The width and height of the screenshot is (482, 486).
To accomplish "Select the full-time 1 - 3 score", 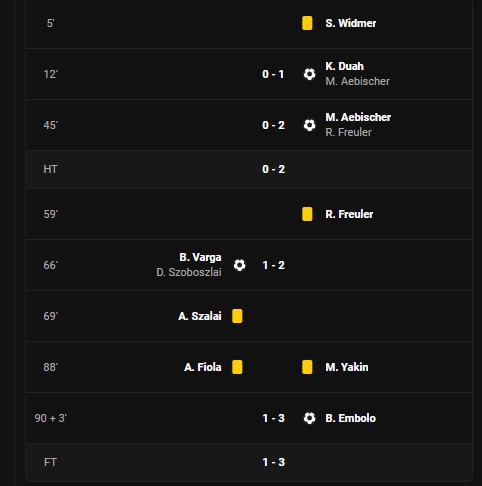I will (x=273, y=462).
